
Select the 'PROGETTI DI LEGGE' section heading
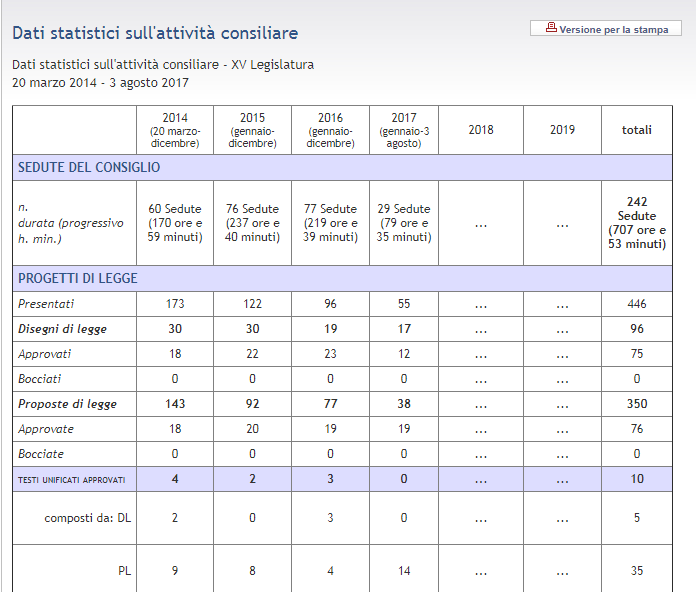pyautogui.click(x=78, y=278)
